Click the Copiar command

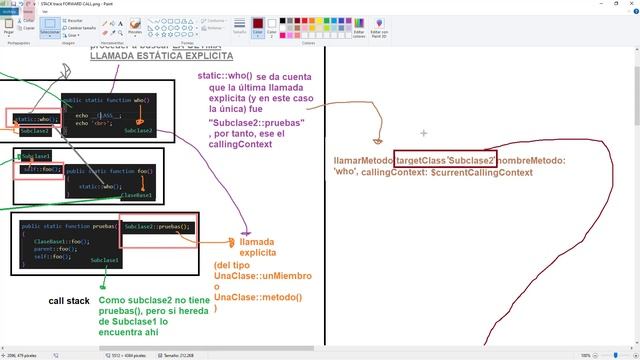26,28
